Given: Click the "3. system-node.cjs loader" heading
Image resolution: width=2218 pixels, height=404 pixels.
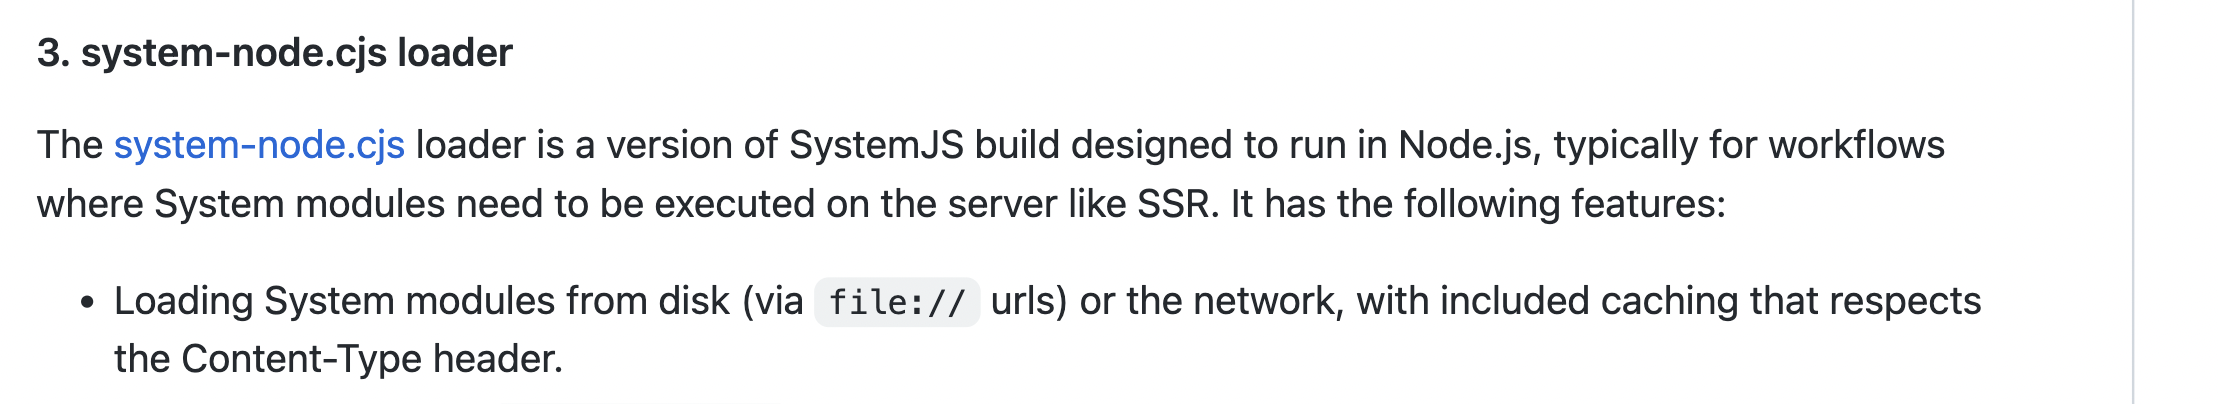Looking at the screenshot, I should coord(275,52).
